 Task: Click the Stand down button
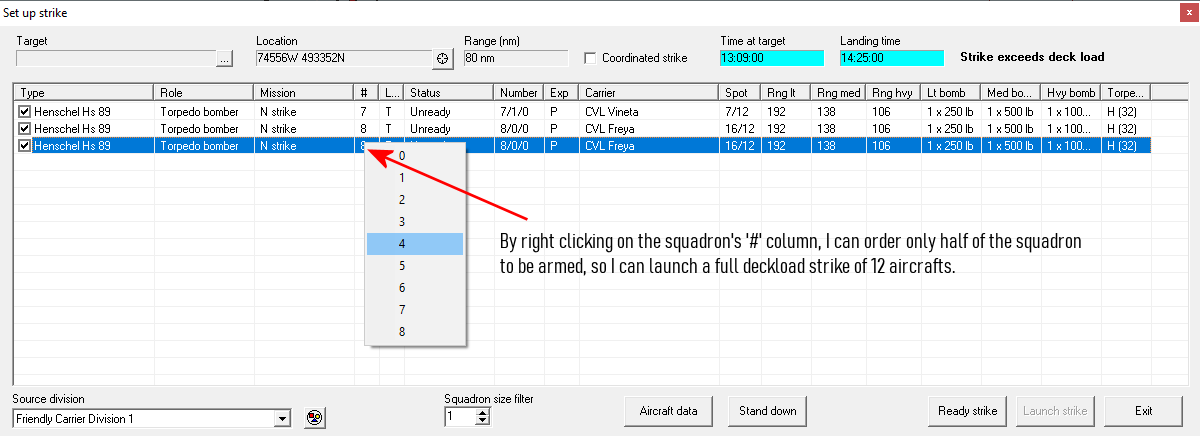point(768,411)
